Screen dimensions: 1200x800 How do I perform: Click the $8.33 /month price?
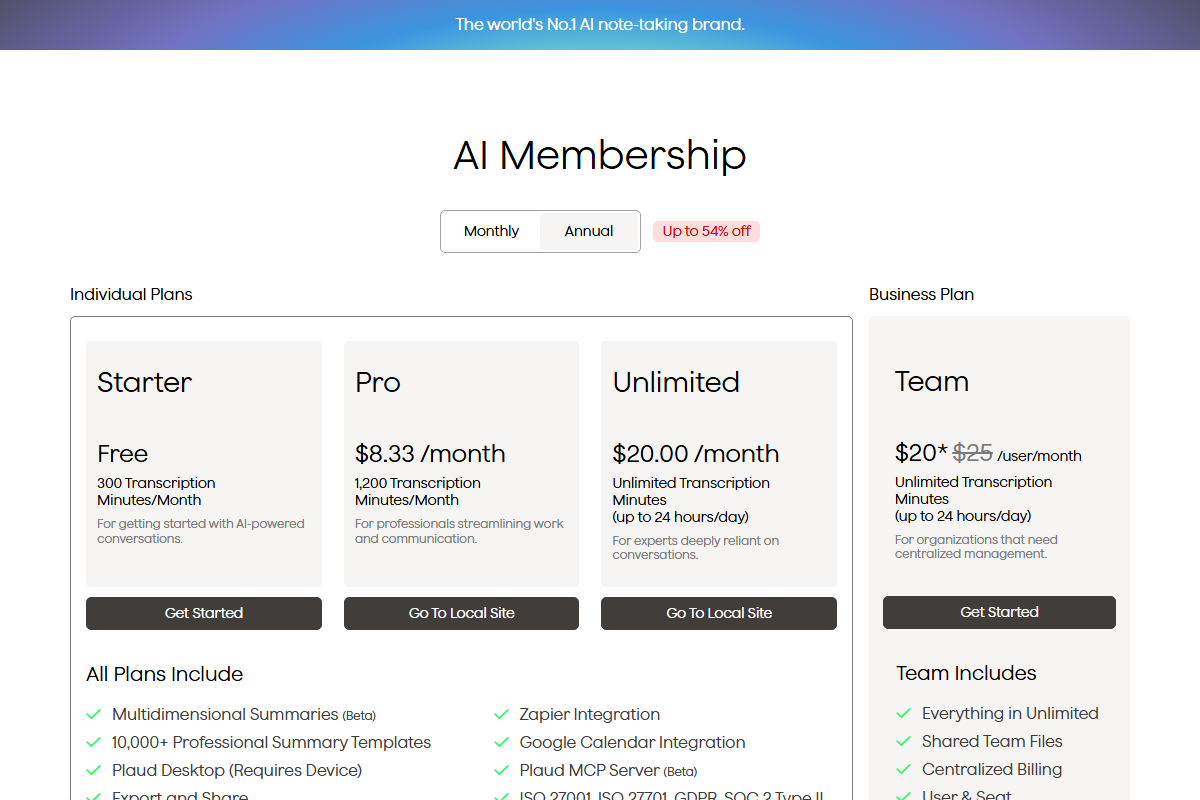tap(430, 453)
